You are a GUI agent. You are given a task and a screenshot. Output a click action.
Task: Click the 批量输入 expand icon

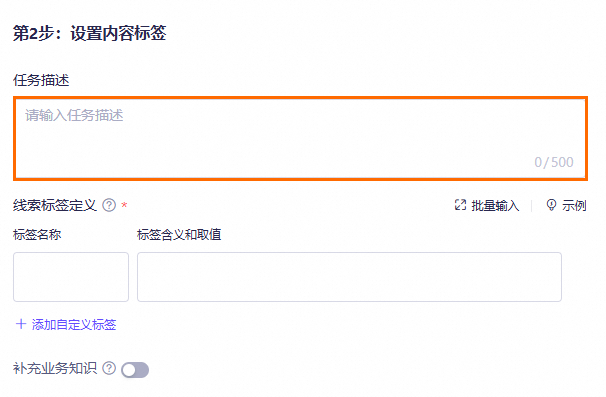click(x=460, y=205)
